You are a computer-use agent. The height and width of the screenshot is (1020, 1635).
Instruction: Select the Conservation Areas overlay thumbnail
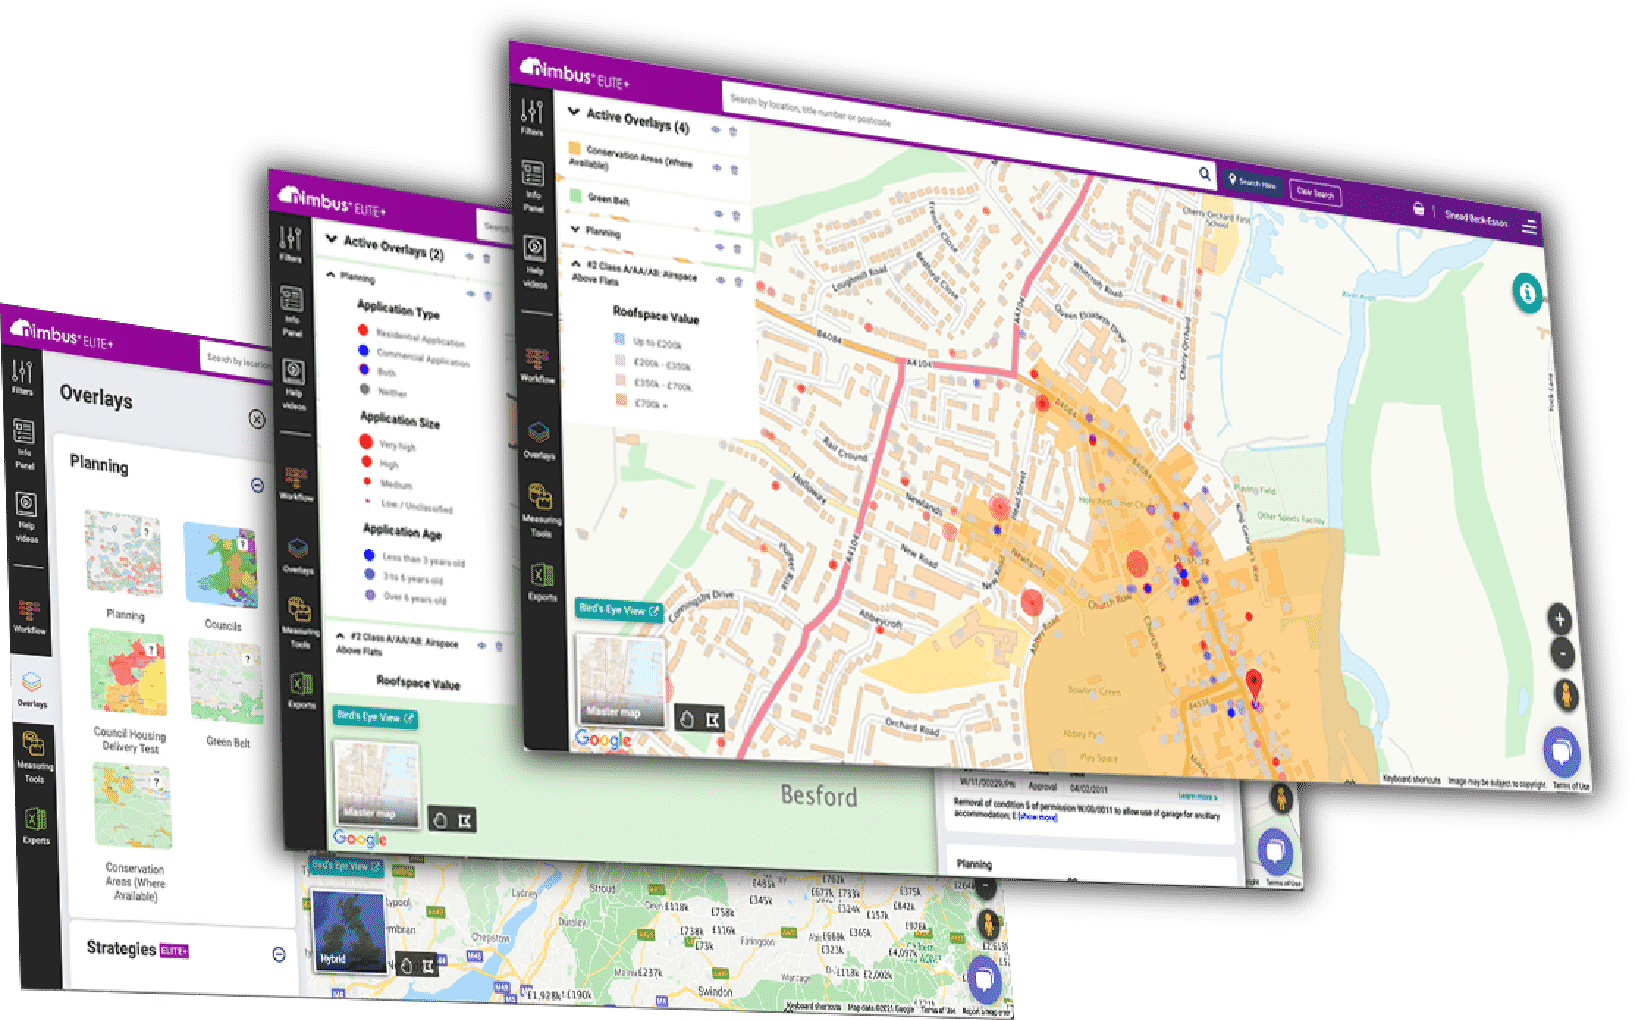pyautogui.click(x=133, y=806)
